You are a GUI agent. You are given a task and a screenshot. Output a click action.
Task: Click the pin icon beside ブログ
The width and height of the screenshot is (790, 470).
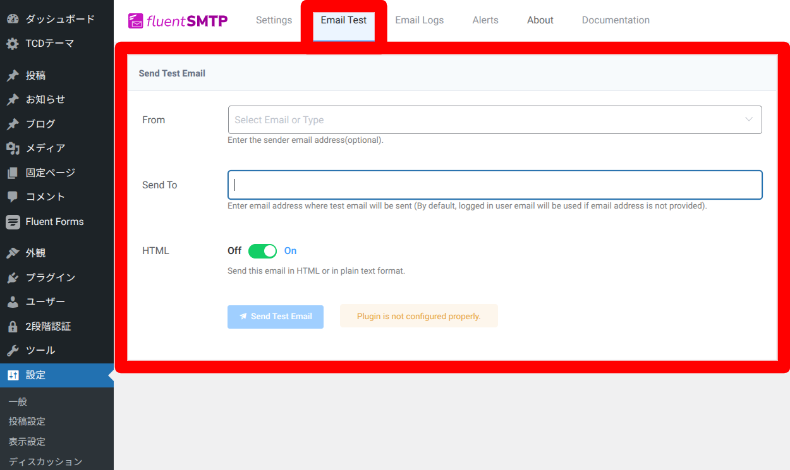pyautogui.click(x=13, y=124)
